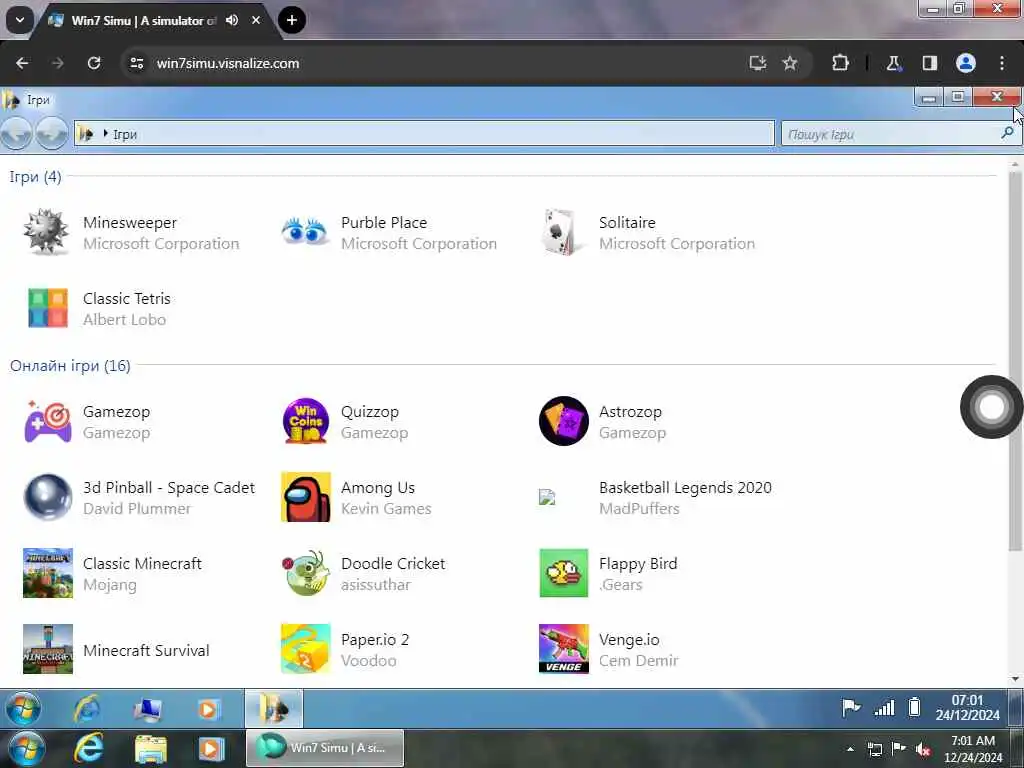Show hidden tray icons arrow
Viewport: 1024px width, 768px height.
pyautogui.click(x=850, y=749)
